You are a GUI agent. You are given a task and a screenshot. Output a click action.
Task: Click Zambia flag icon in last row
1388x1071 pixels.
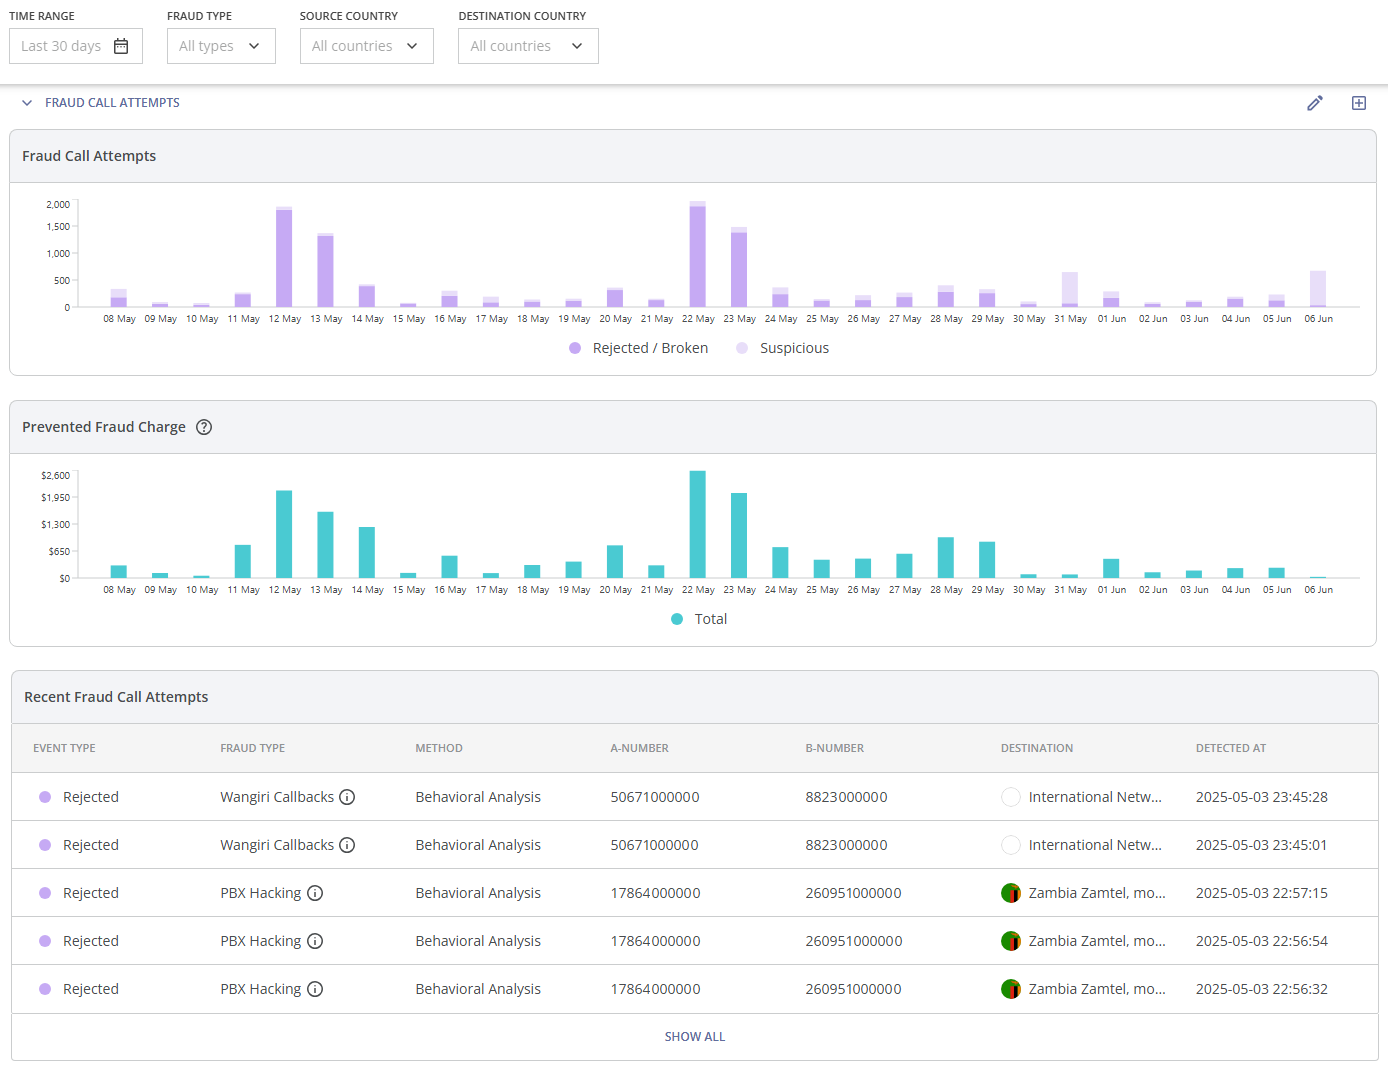[1010, 989]
